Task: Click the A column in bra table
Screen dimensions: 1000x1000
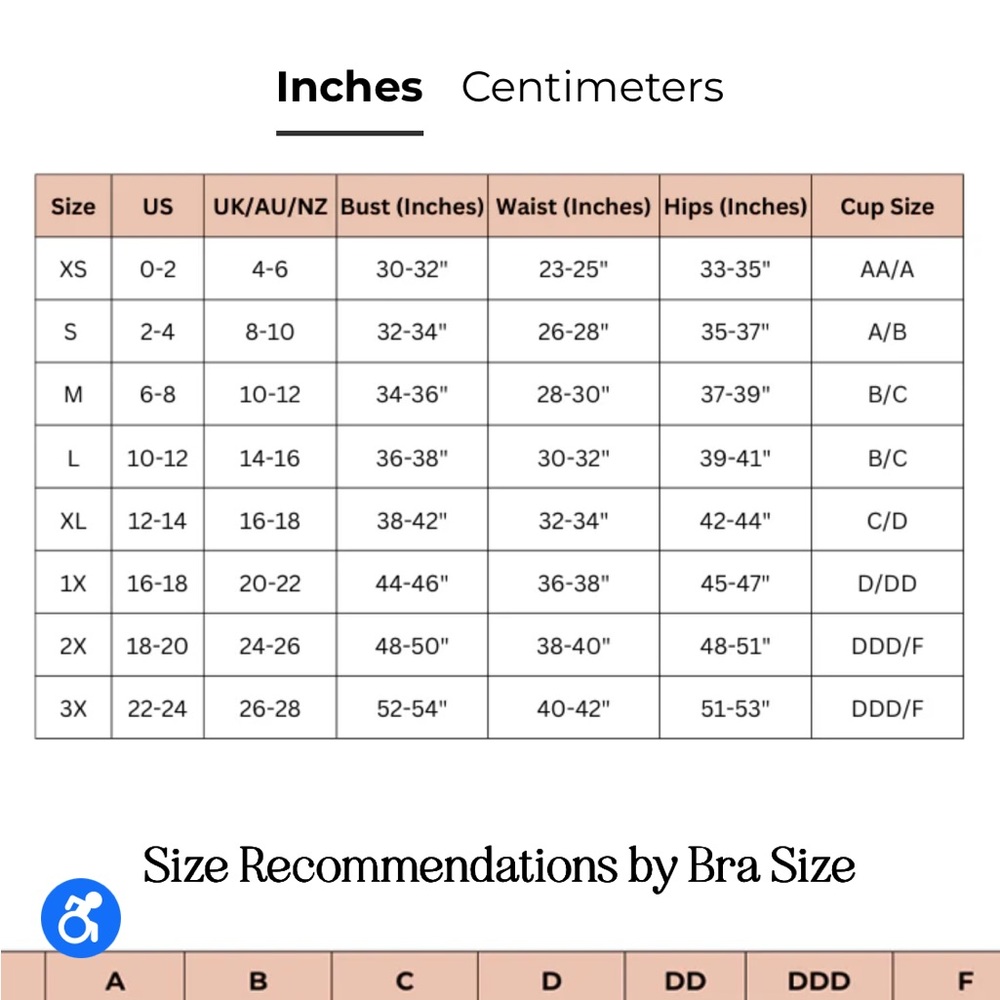Action: pyautogui.click(x=115, y=981)
